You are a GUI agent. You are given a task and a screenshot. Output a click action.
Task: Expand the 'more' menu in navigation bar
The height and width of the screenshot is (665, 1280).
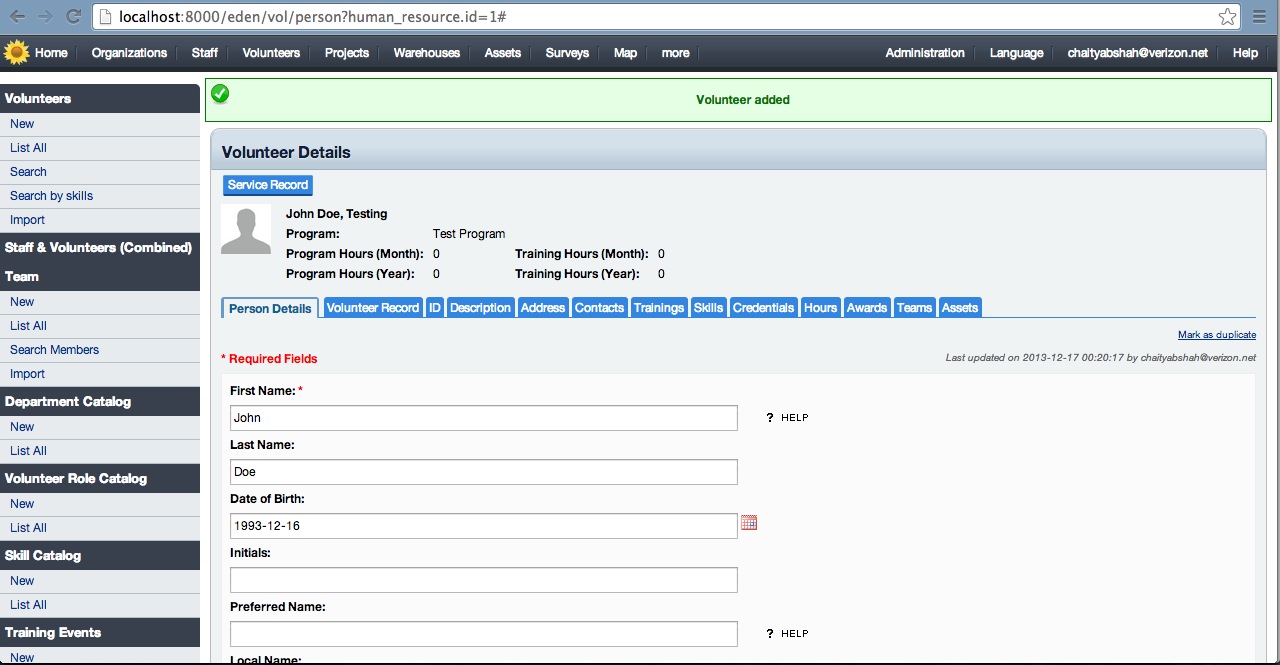[x=675, y=53]
